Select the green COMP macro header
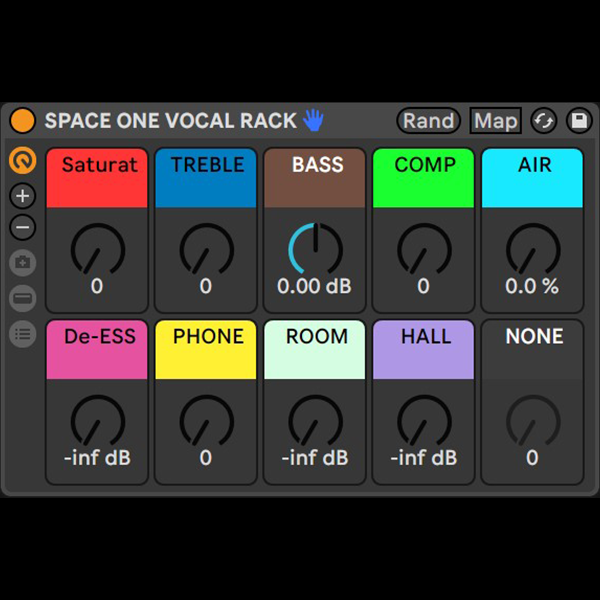The image size is (600, 600). [x=423, y=178]
